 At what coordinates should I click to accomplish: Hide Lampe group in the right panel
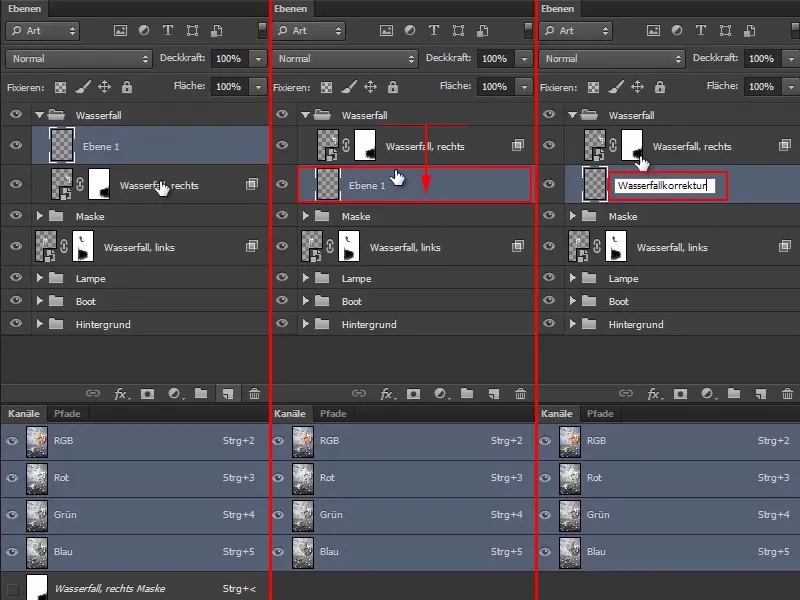pyautogui.click(x=548, y=277)
